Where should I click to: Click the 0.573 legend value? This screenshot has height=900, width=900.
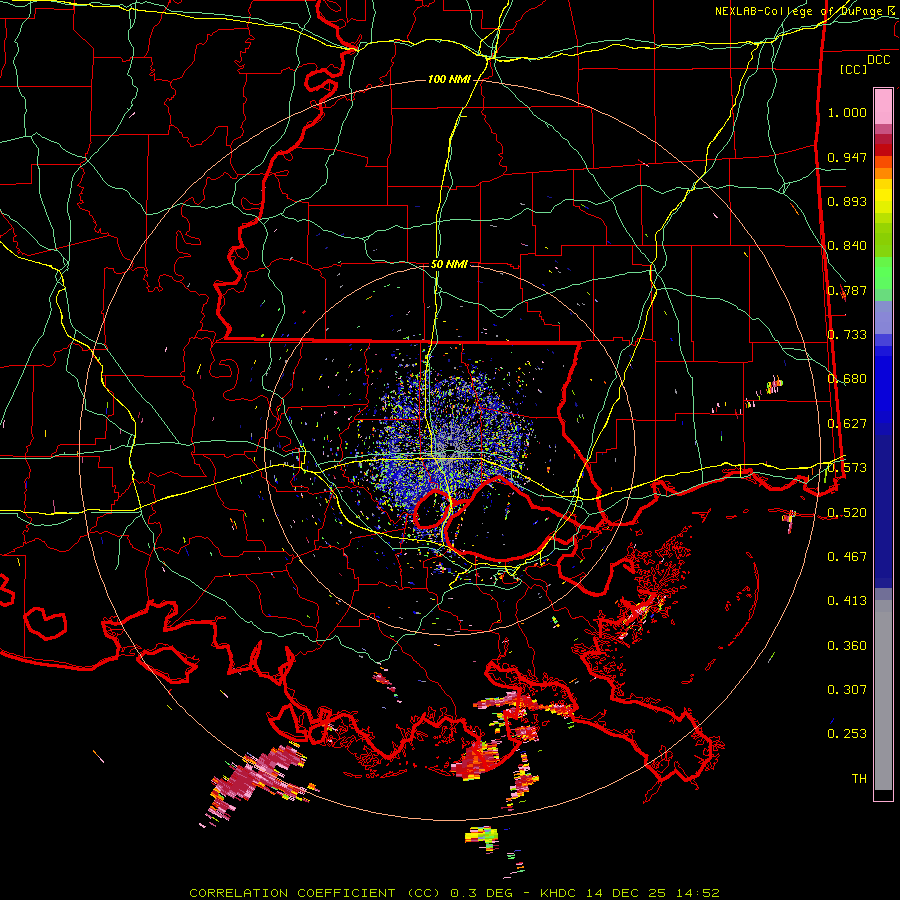[847, 468]
